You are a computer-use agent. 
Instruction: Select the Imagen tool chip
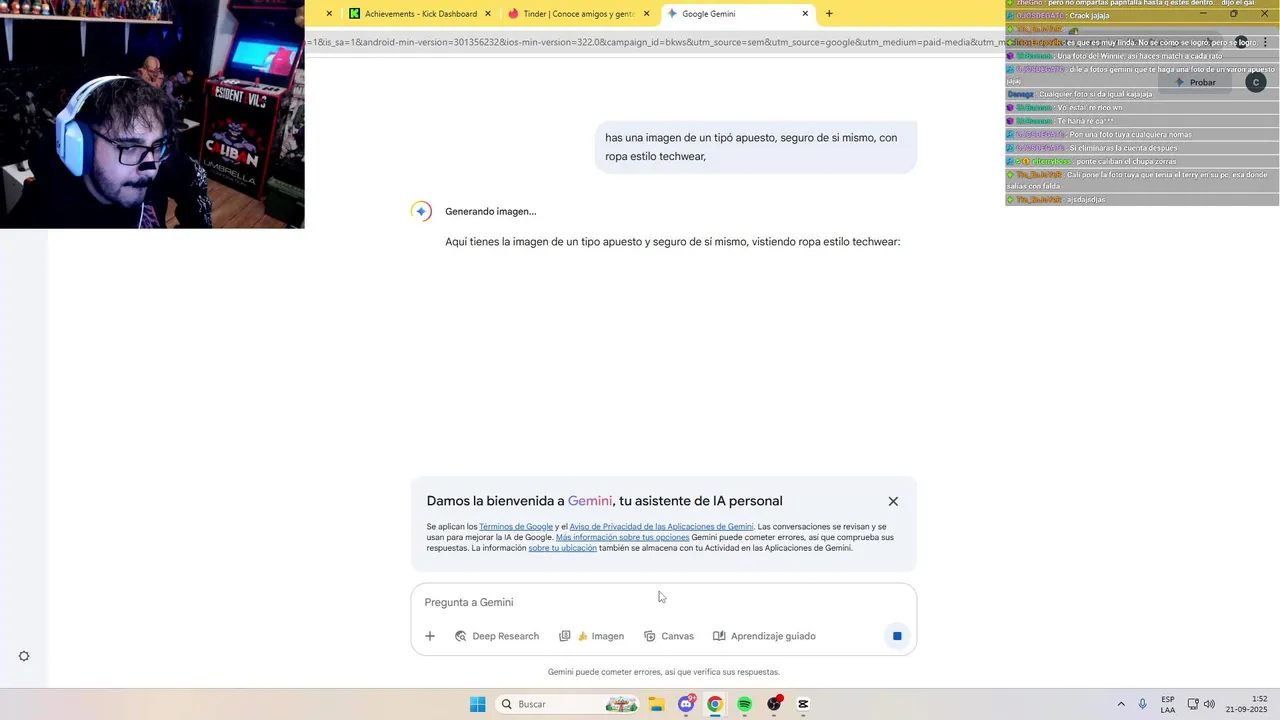592,636
